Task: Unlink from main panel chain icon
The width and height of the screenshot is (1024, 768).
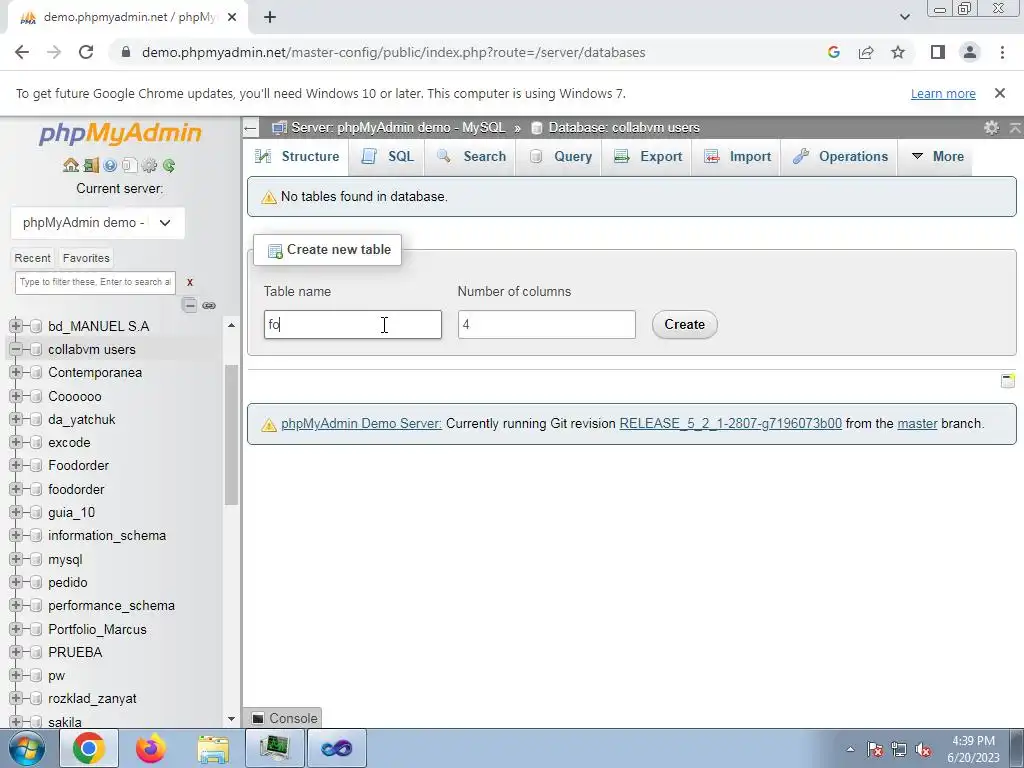Action: (209, 305)
